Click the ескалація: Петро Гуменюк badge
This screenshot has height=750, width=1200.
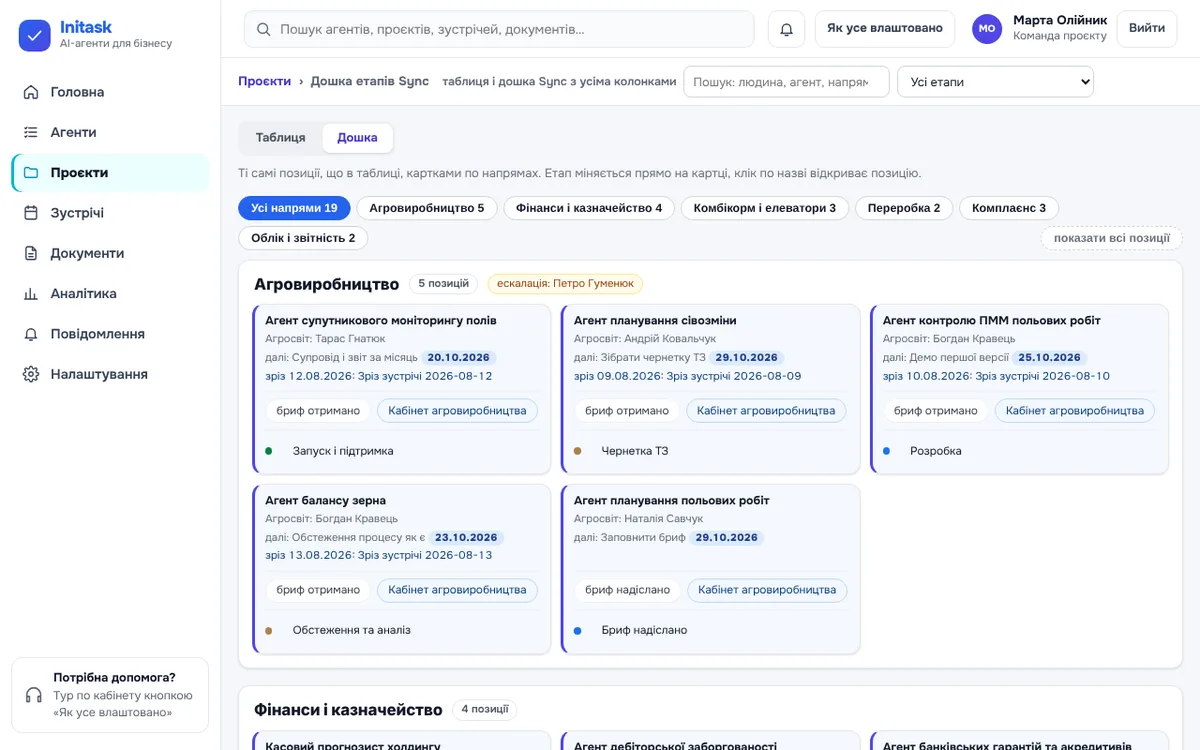(565, 284)
